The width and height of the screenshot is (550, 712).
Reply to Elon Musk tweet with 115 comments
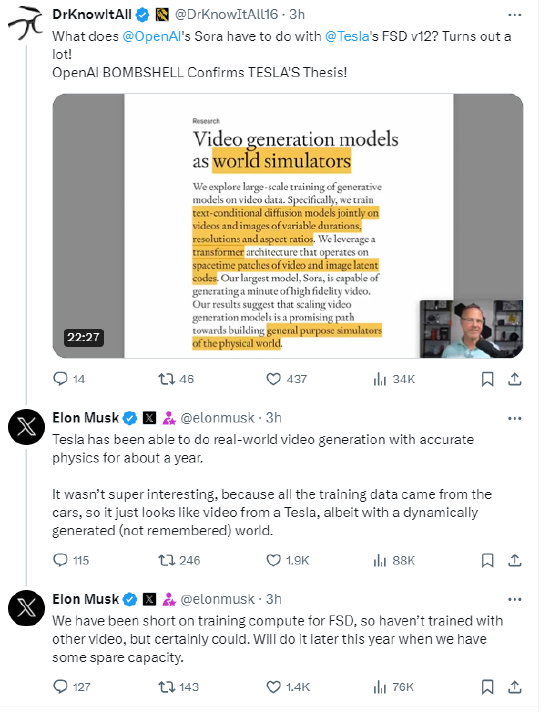tap(71, 560)
